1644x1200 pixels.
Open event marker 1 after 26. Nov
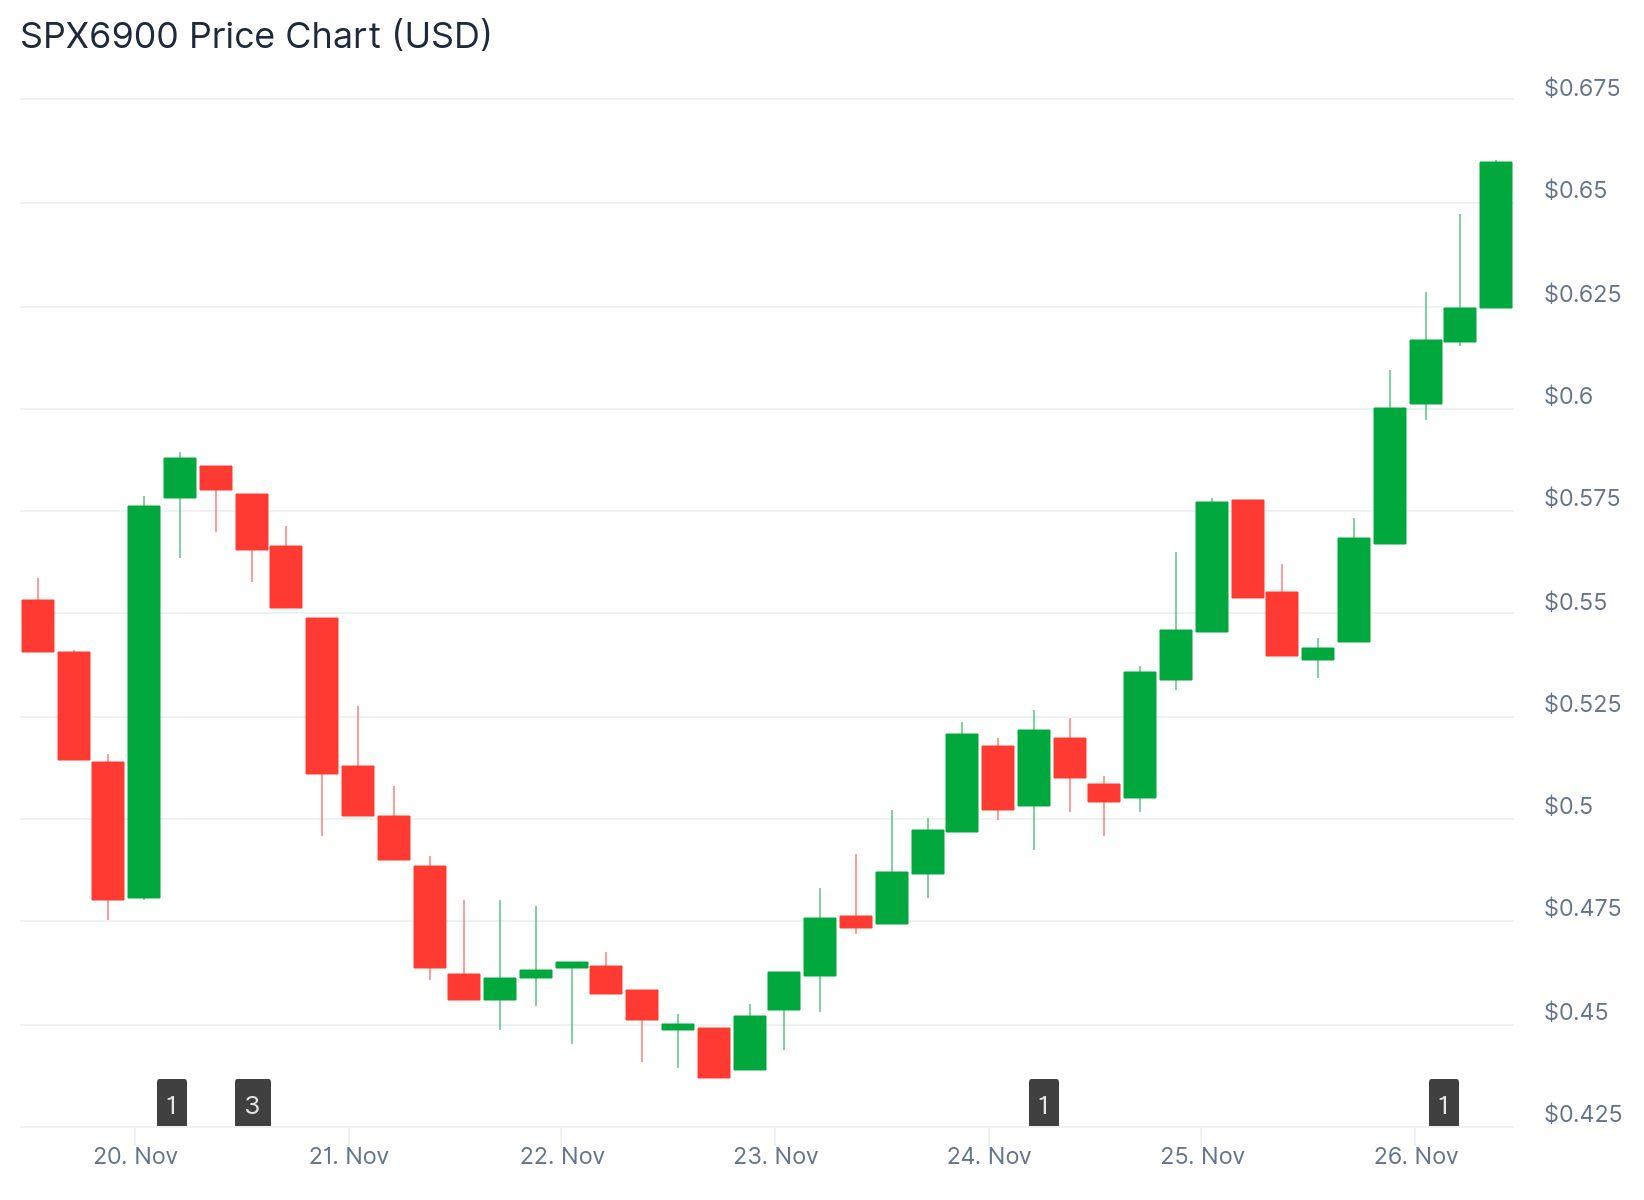[1443, 1104]
